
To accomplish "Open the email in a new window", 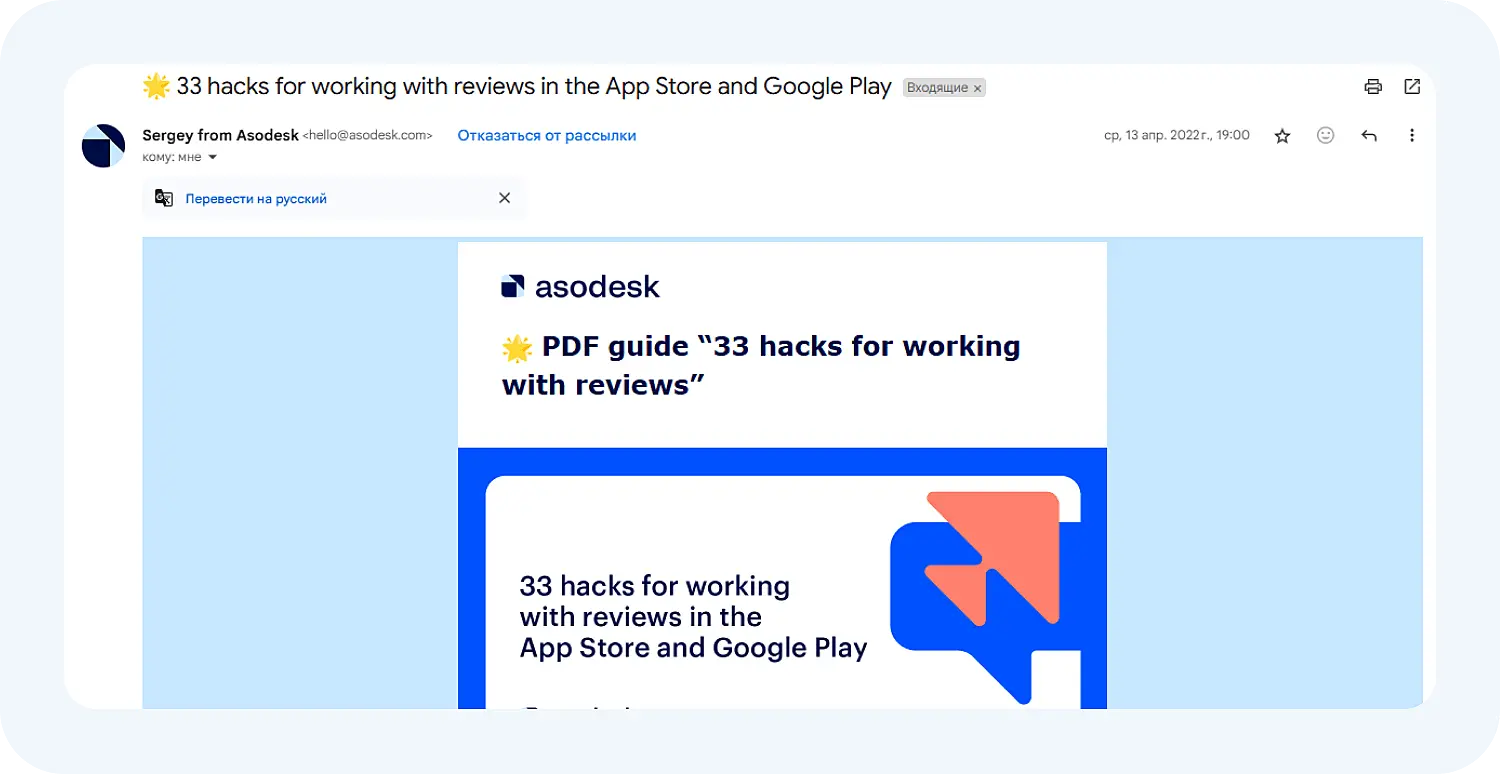I will coord(1412,87).
